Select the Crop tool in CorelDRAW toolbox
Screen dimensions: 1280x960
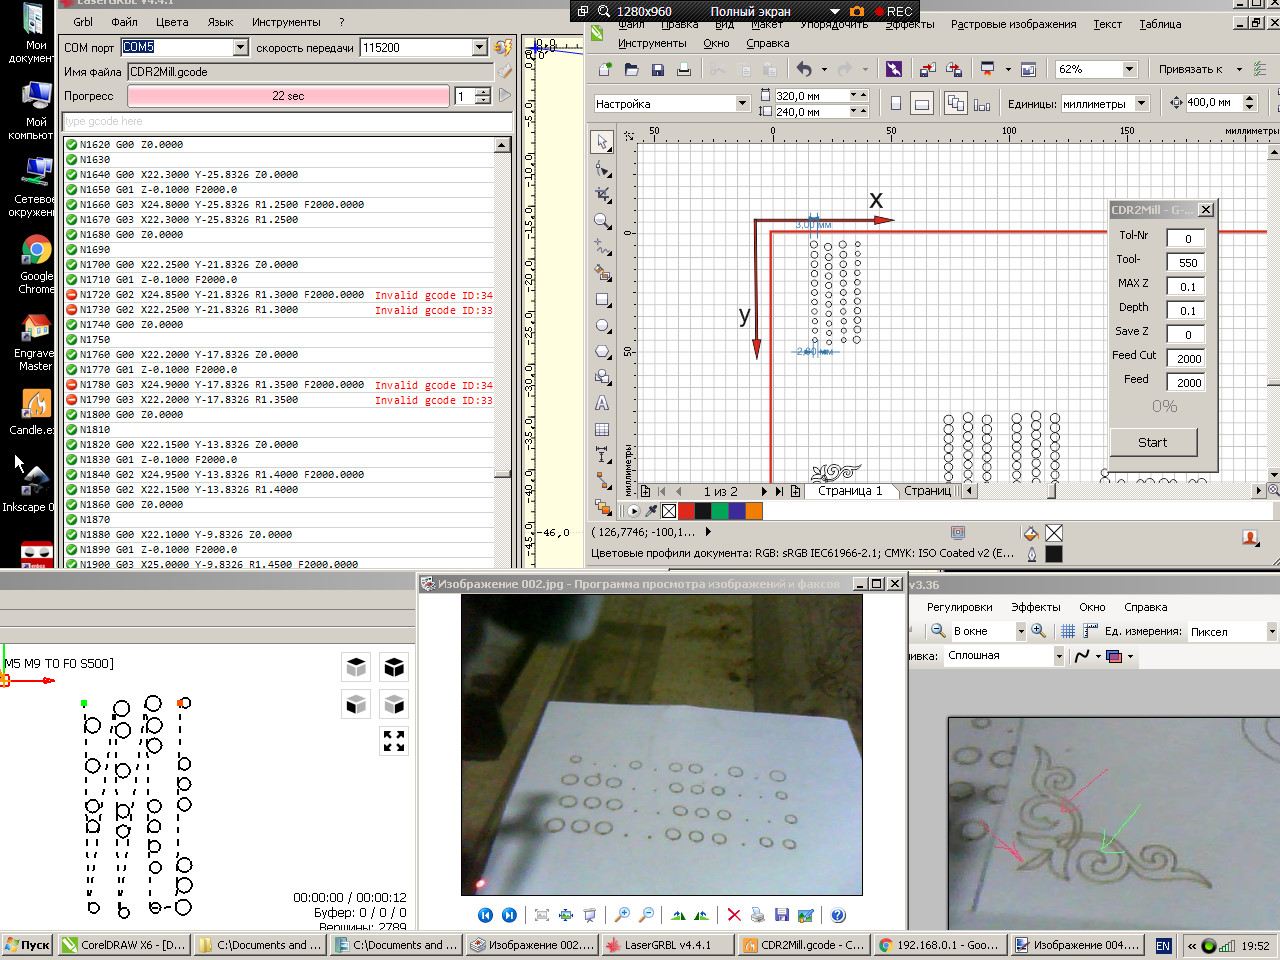(x=602, y=194)
